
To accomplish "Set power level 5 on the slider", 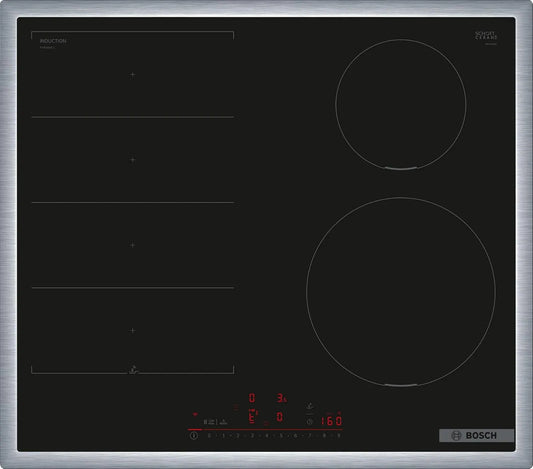I will coord(281,435).
